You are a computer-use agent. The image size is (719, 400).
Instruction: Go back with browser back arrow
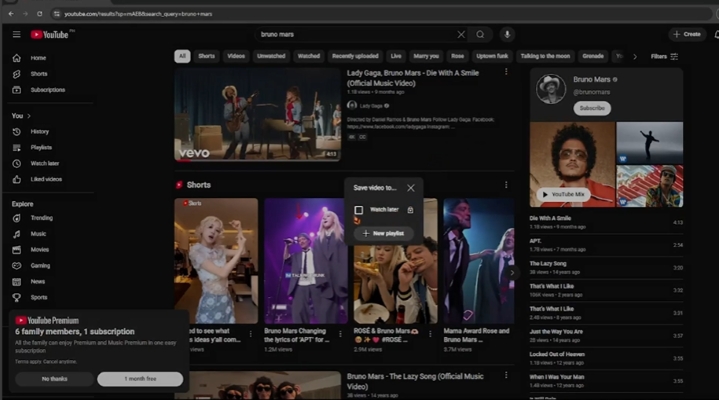tap(11, 14)
